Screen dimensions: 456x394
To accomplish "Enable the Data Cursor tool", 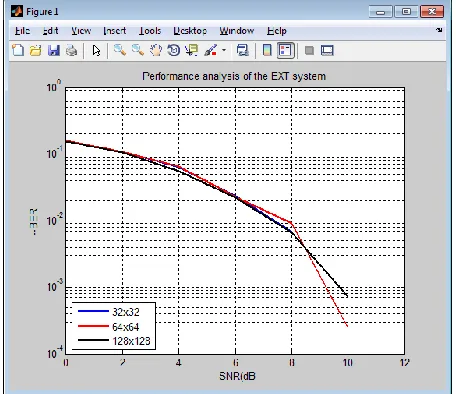I will click(192, 50).
